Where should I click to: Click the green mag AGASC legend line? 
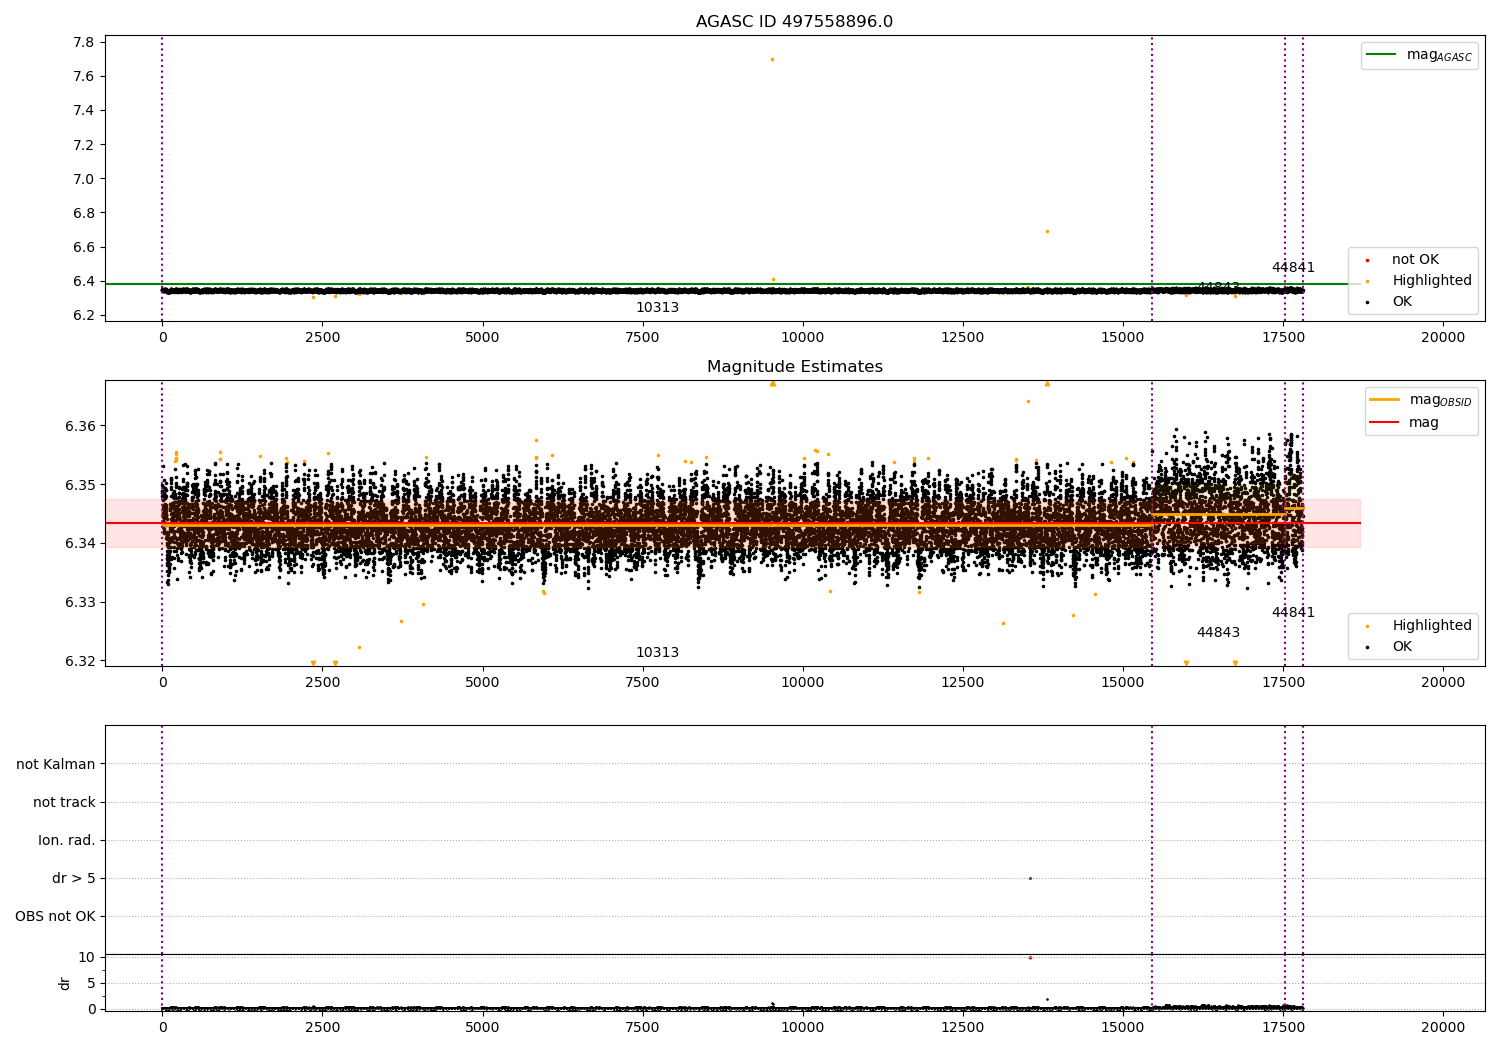1381,55
